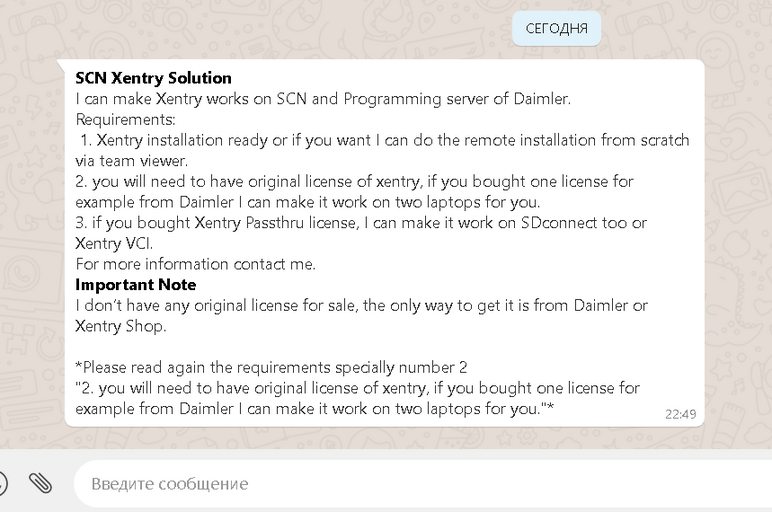Click the 'SCN Xentry Solution' bold heading
Viewport: 772px width, 512px height.
153,78
